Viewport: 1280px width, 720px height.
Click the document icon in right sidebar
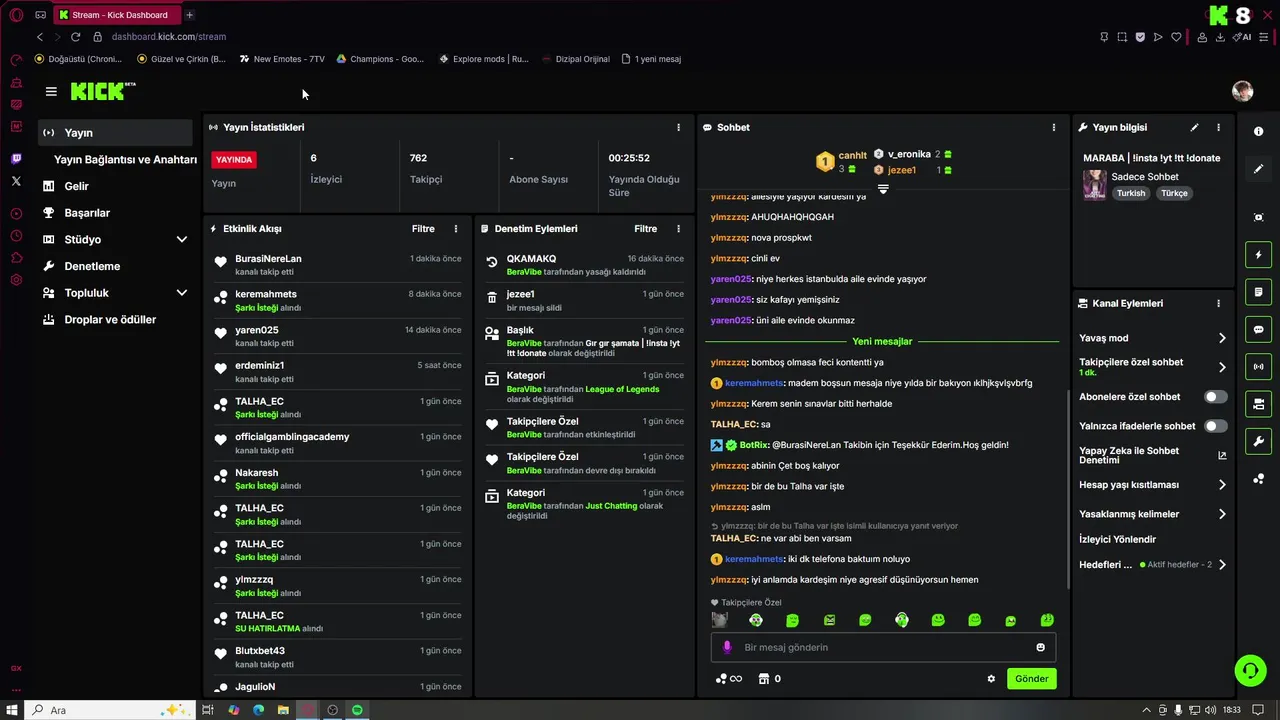[x=1258, y=292]
